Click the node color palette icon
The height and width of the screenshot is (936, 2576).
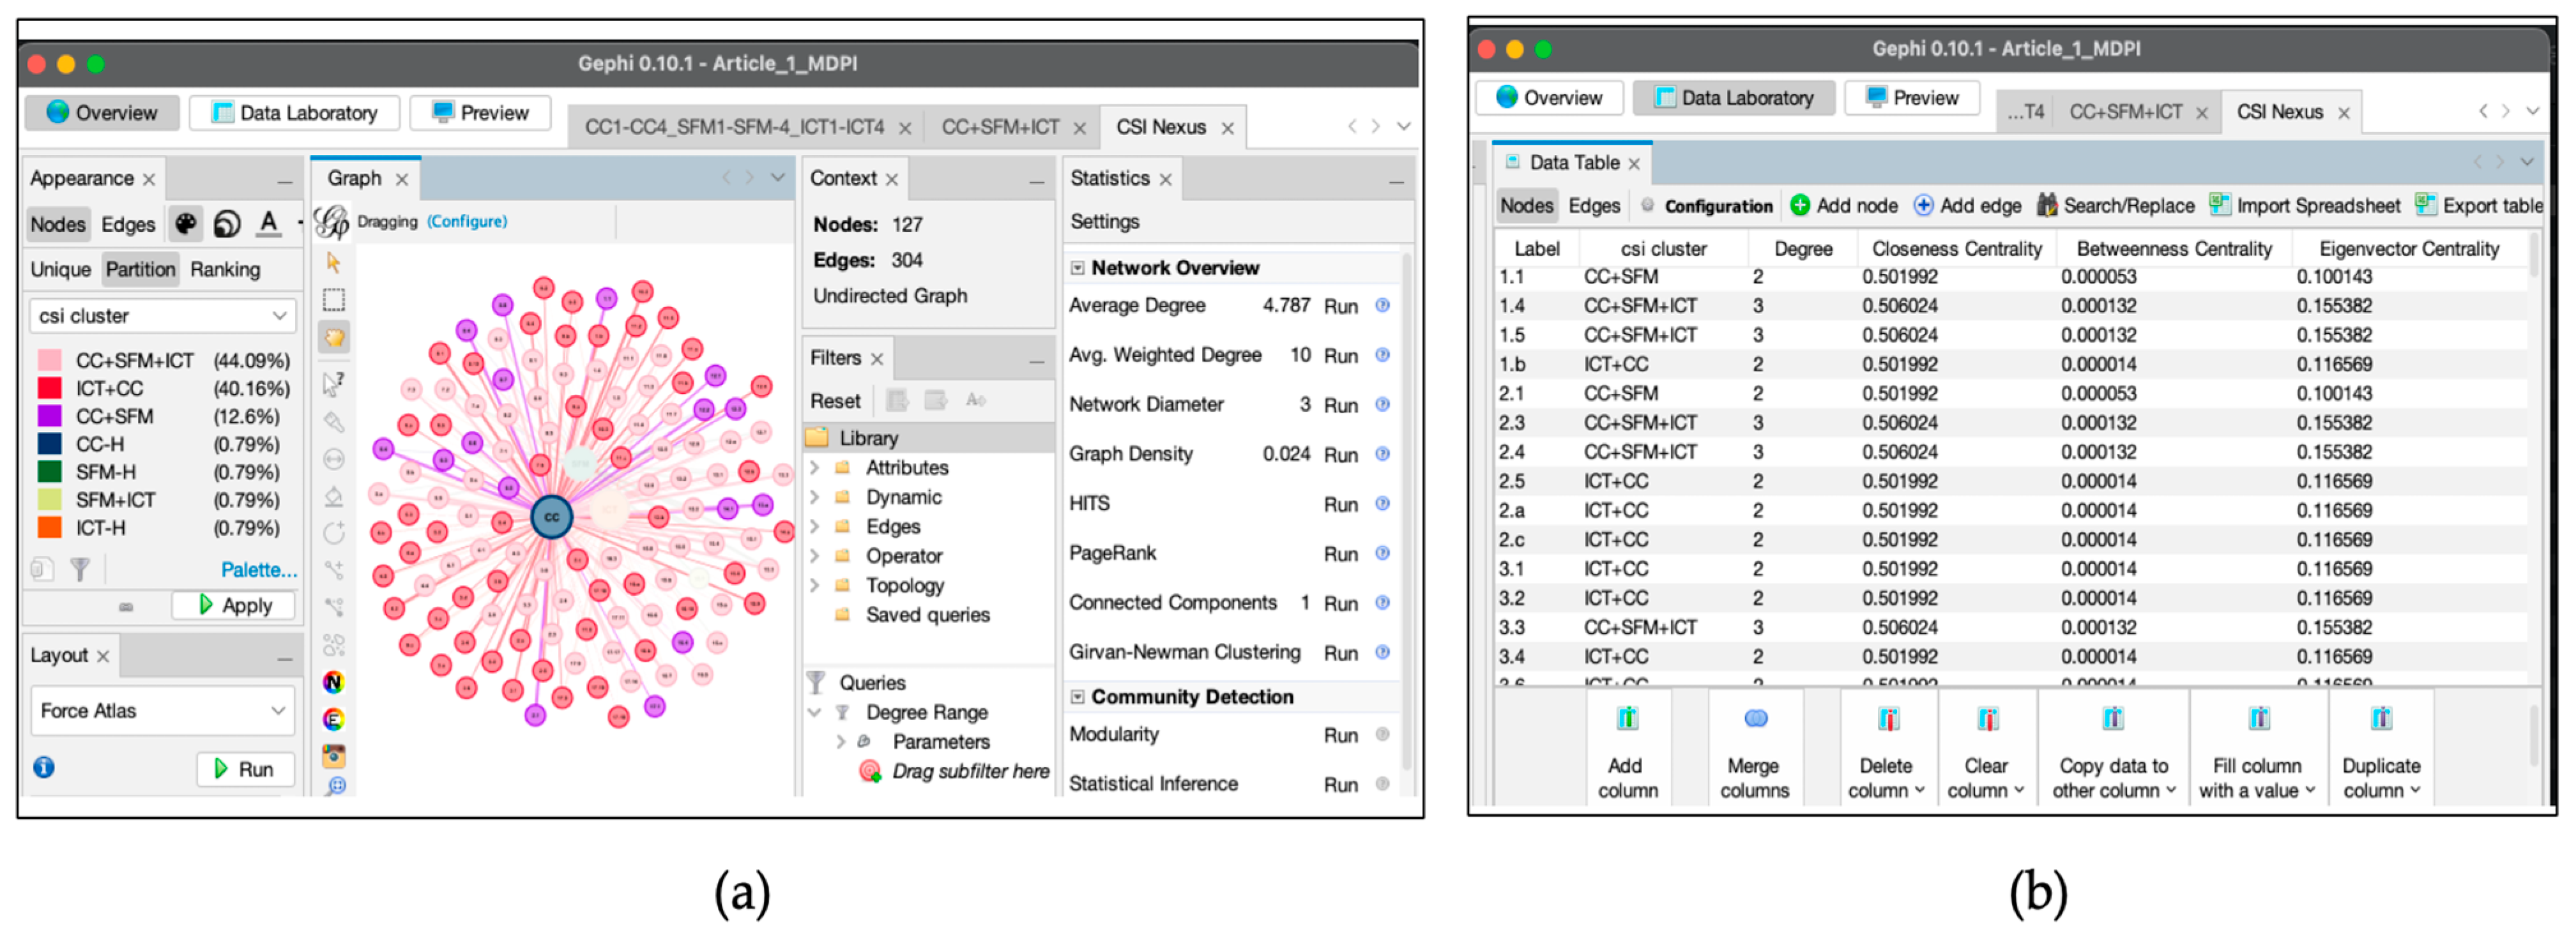click(186, 224)
